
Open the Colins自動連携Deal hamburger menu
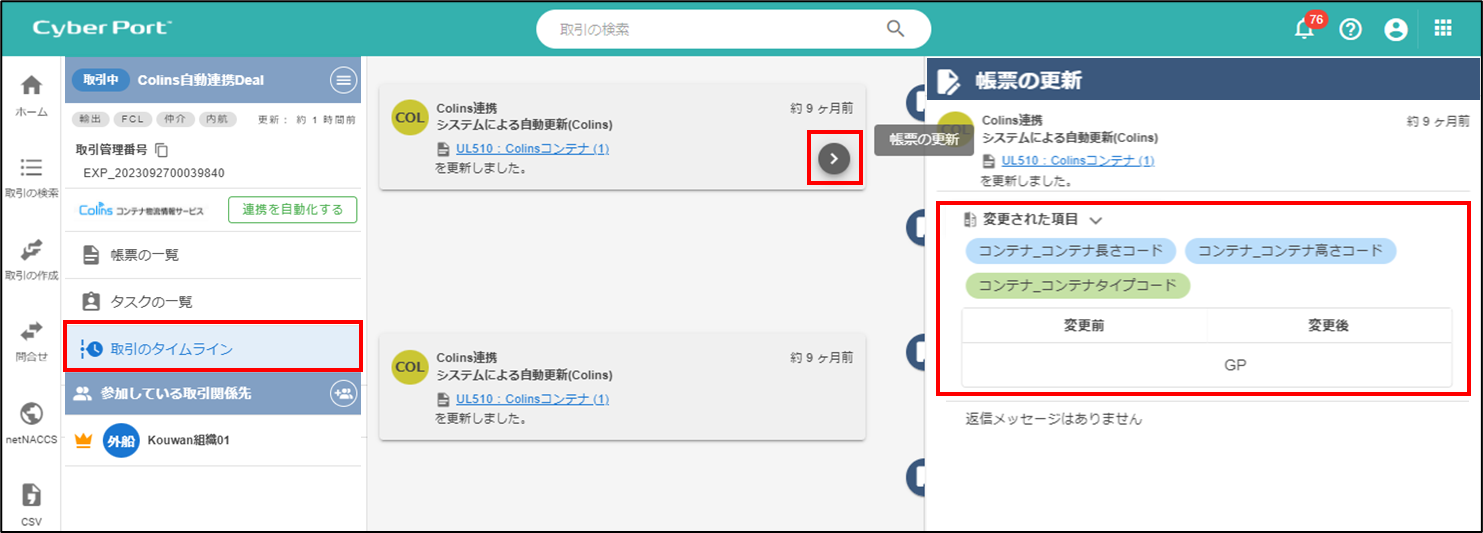point(343,81)
